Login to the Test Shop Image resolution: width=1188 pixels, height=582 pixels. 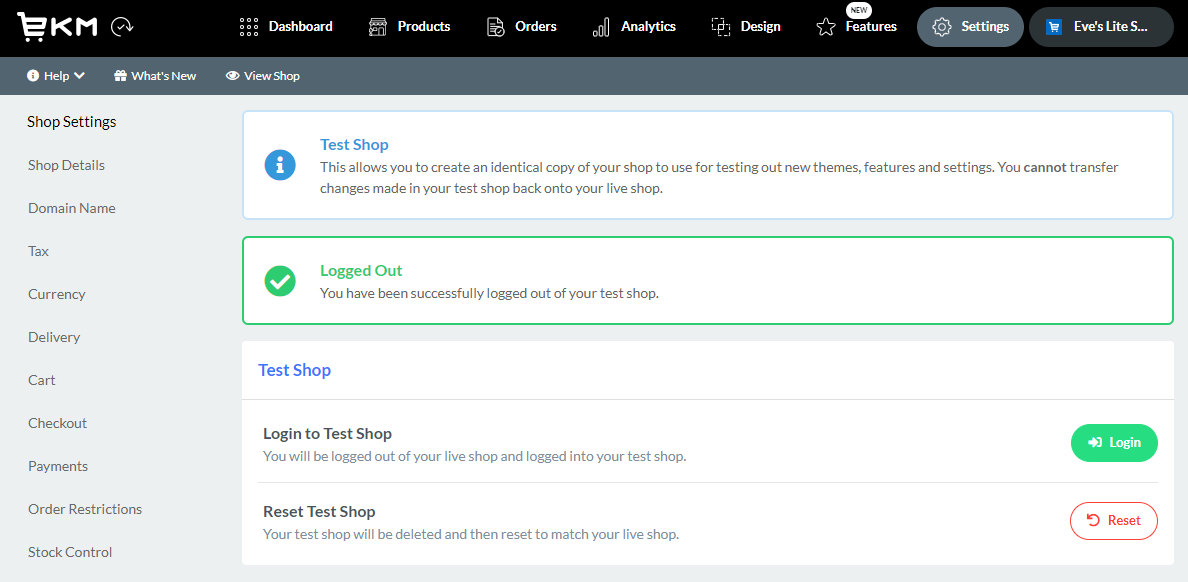click(x=1114, y=442)
